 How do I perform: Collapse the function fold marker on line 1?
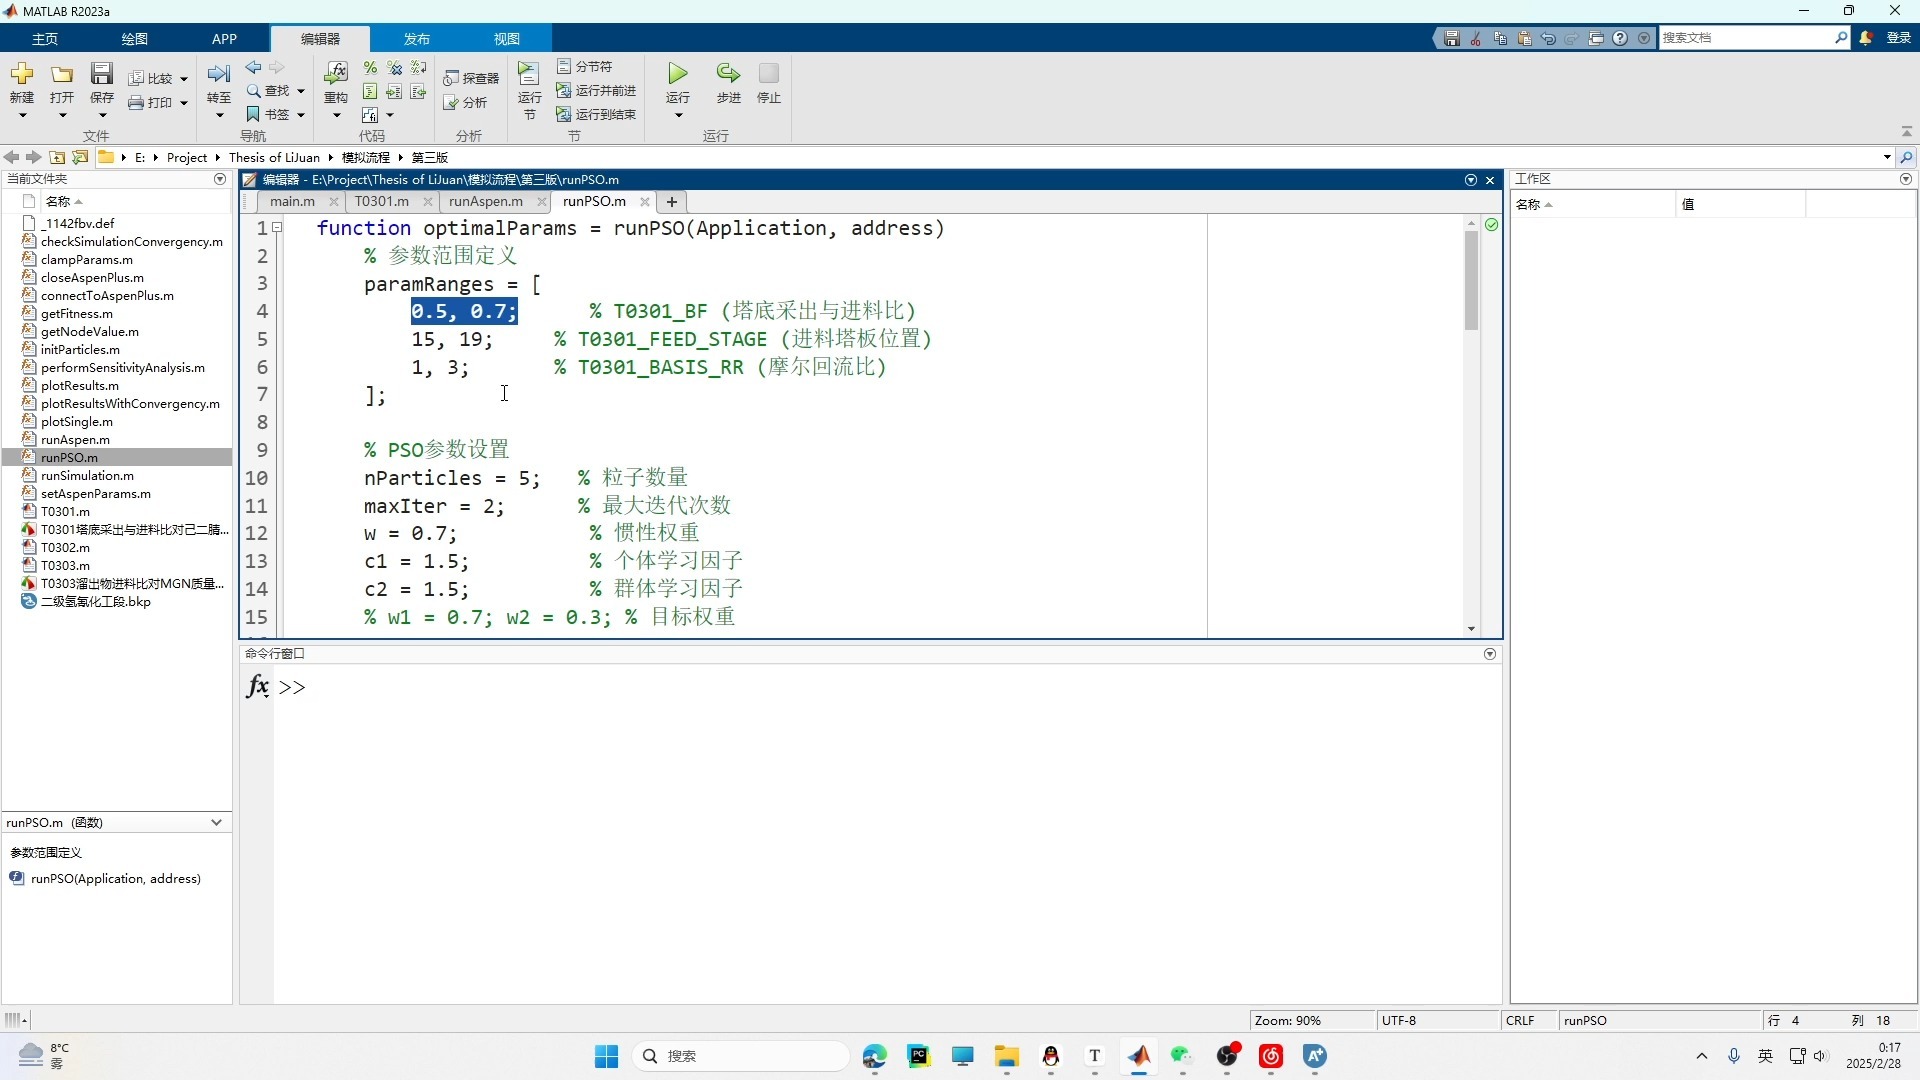278,228
